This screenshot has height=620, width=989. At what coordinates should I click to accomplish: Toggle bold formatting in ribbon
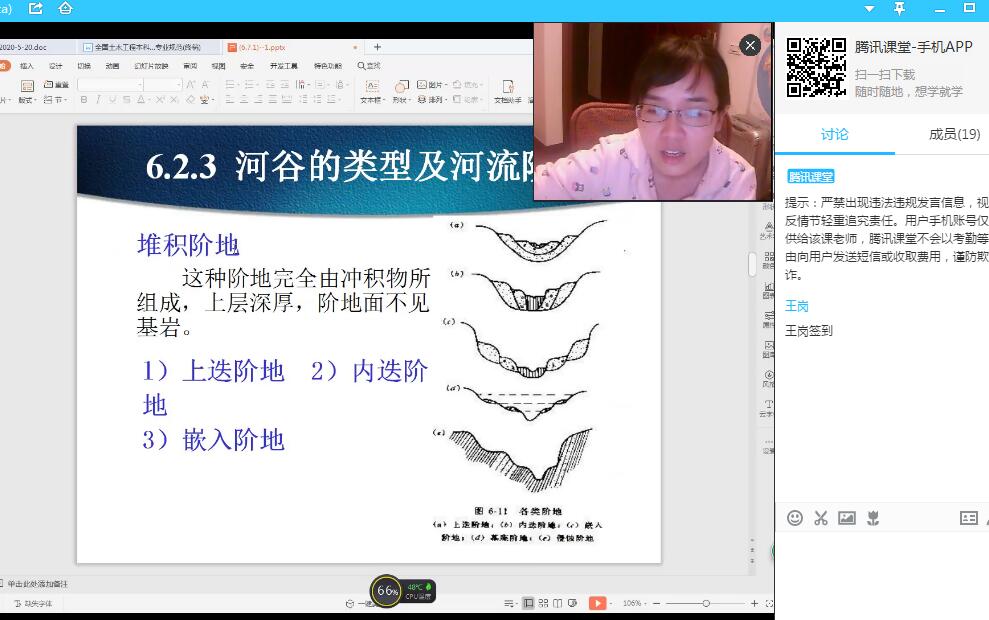[x=84, y=100]
